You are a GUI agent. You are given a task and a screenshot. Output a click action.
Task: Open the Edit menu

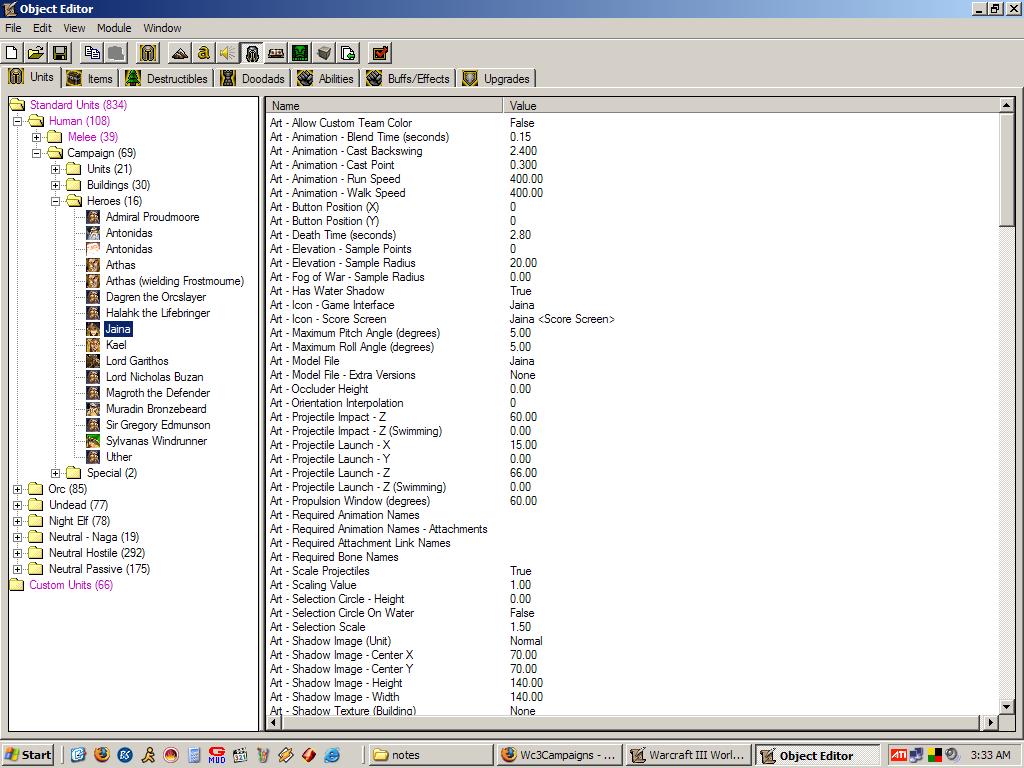[x=42, y=28]
